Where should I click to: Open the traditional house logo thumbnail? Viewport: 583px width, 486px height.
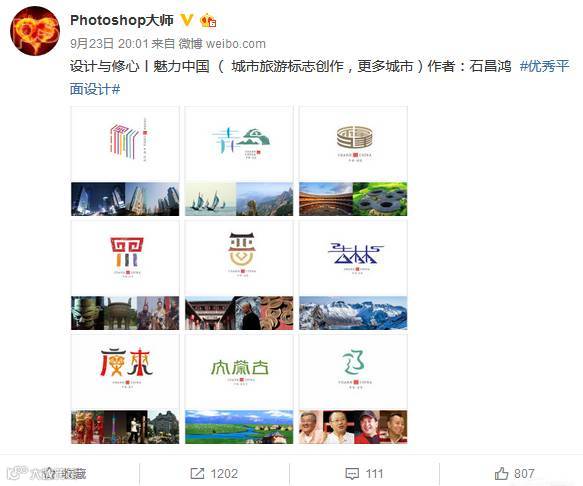point(239,275)
